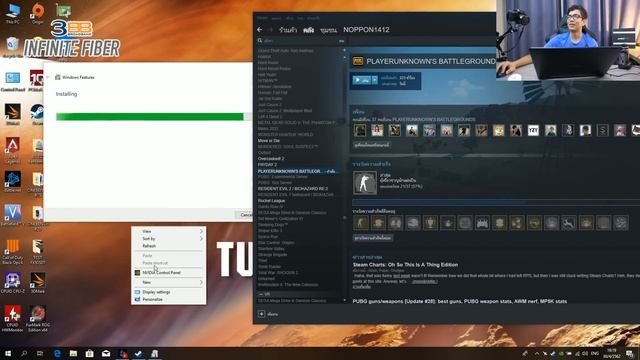Click the view all achievements button
This screenshot has height=360, width=640.
coord(373,238)
